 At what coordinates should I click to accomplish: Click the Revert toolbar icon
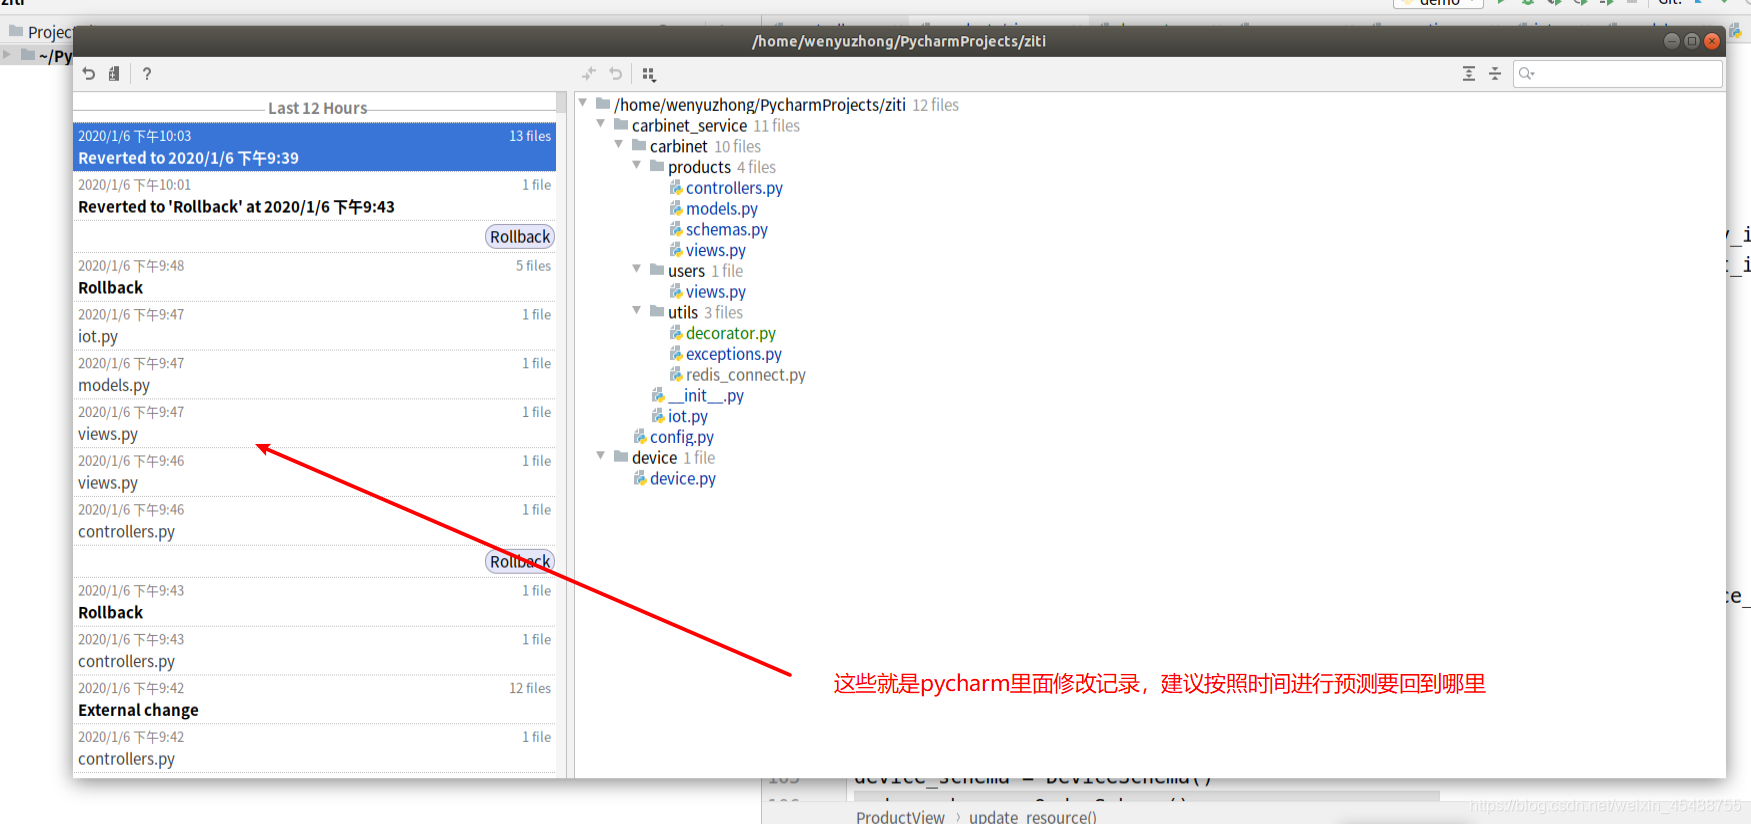point(89,74)
